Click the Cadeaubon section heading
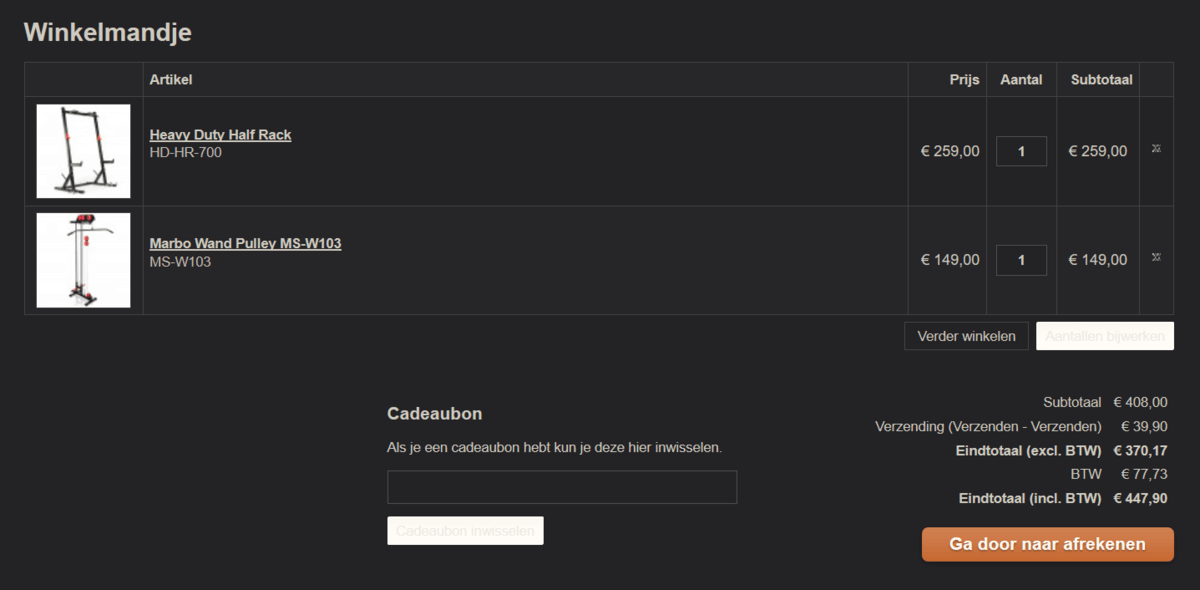 pyautogui.click(x=434, y=414)
